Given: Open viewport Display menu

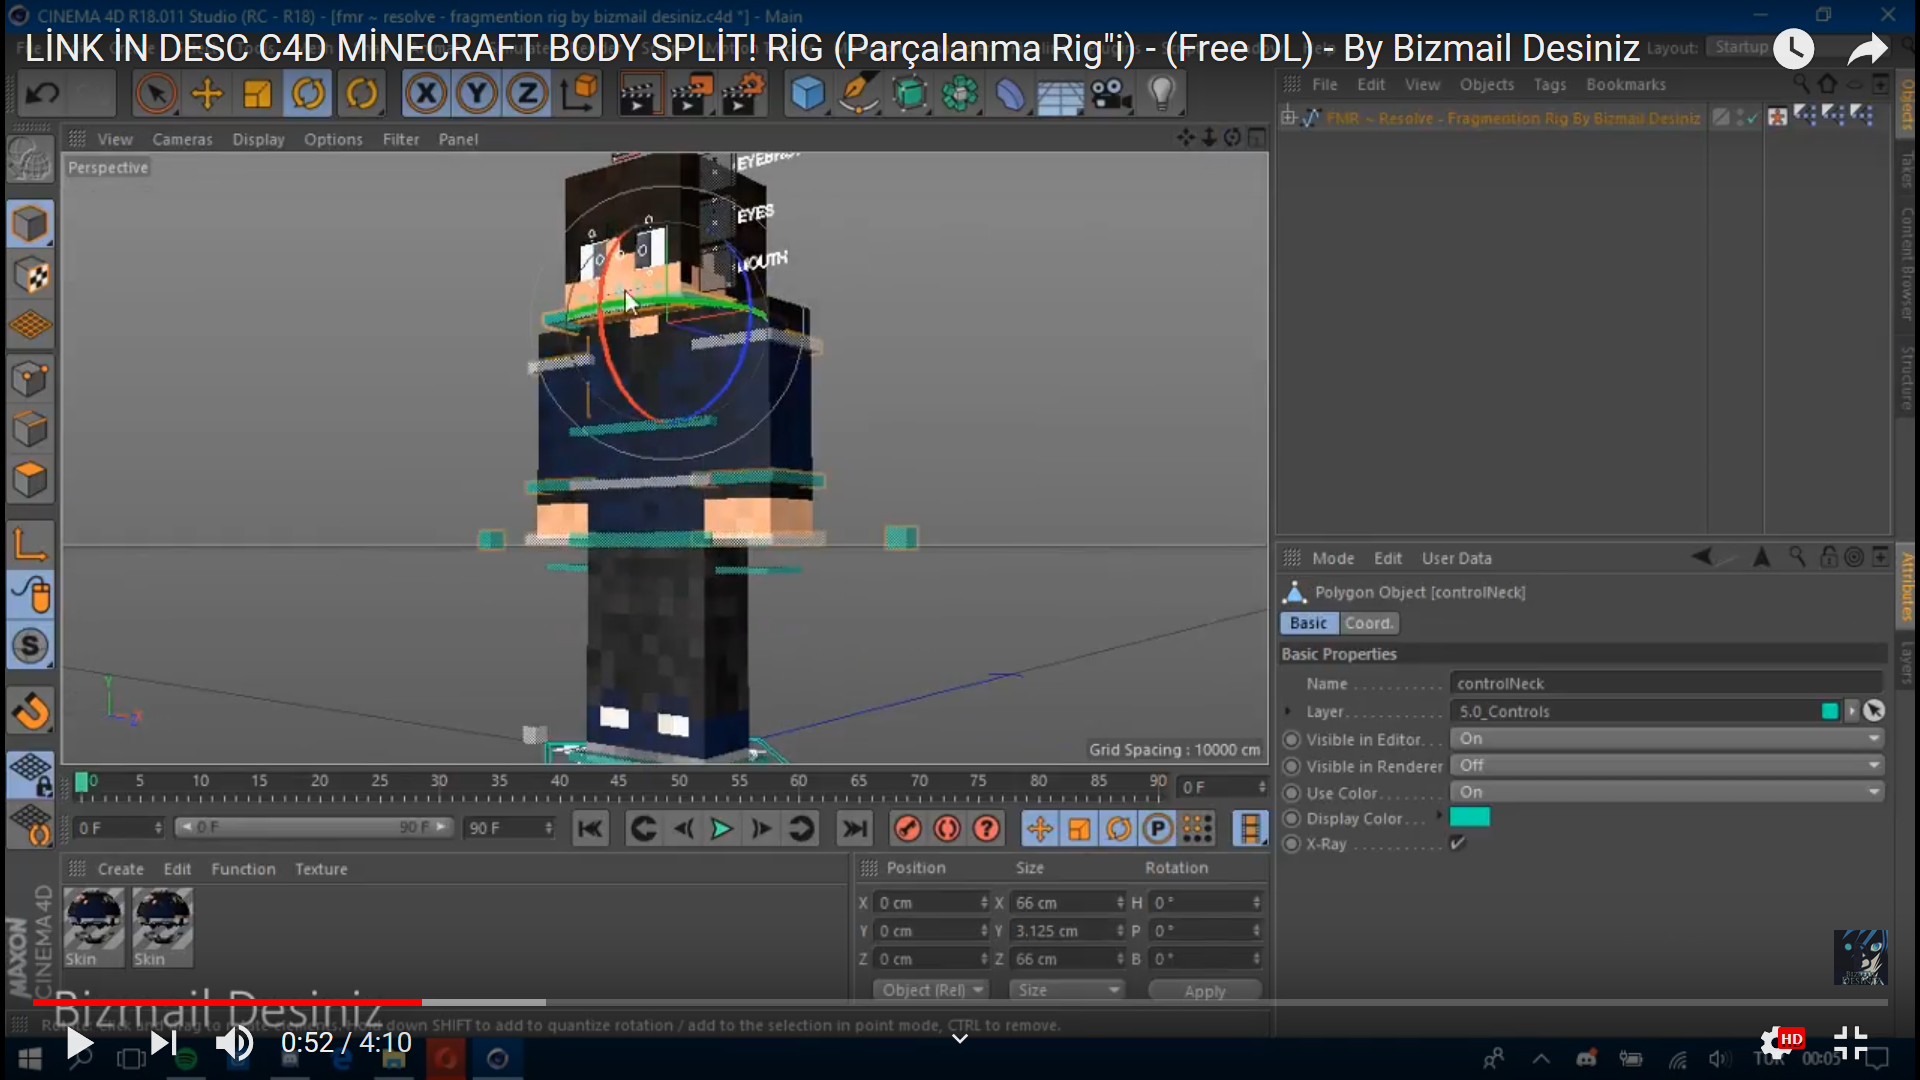Looking at the screenshot, I should pyautogui.click(x=258, y=139).
